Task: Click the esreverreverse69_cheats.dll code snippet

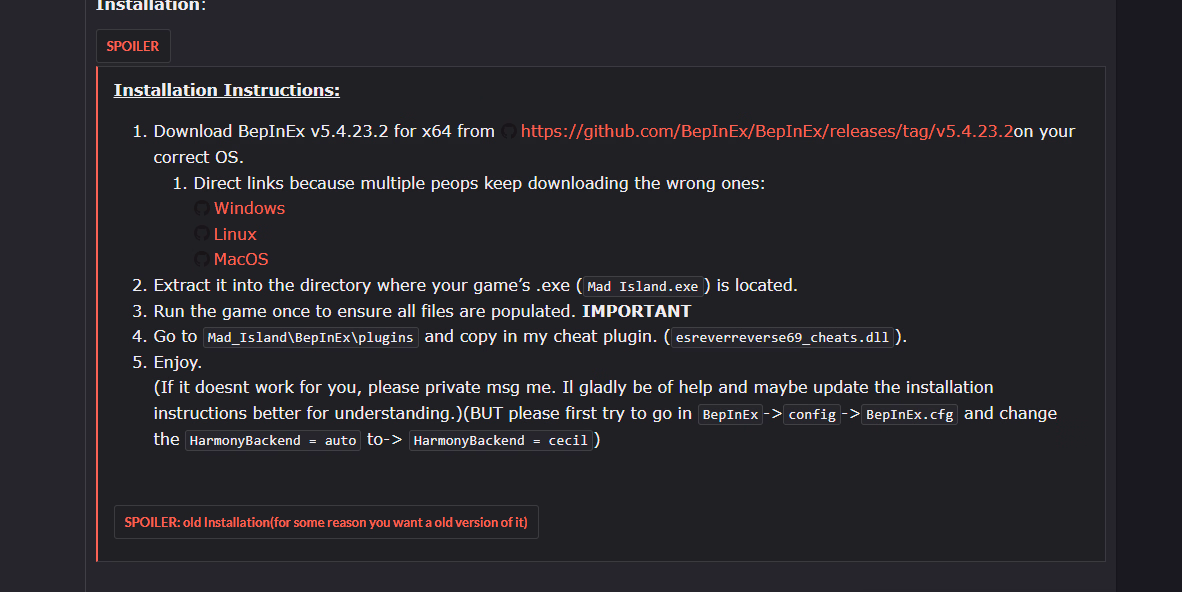Action: pyautogui.click(x=782, y=338)
